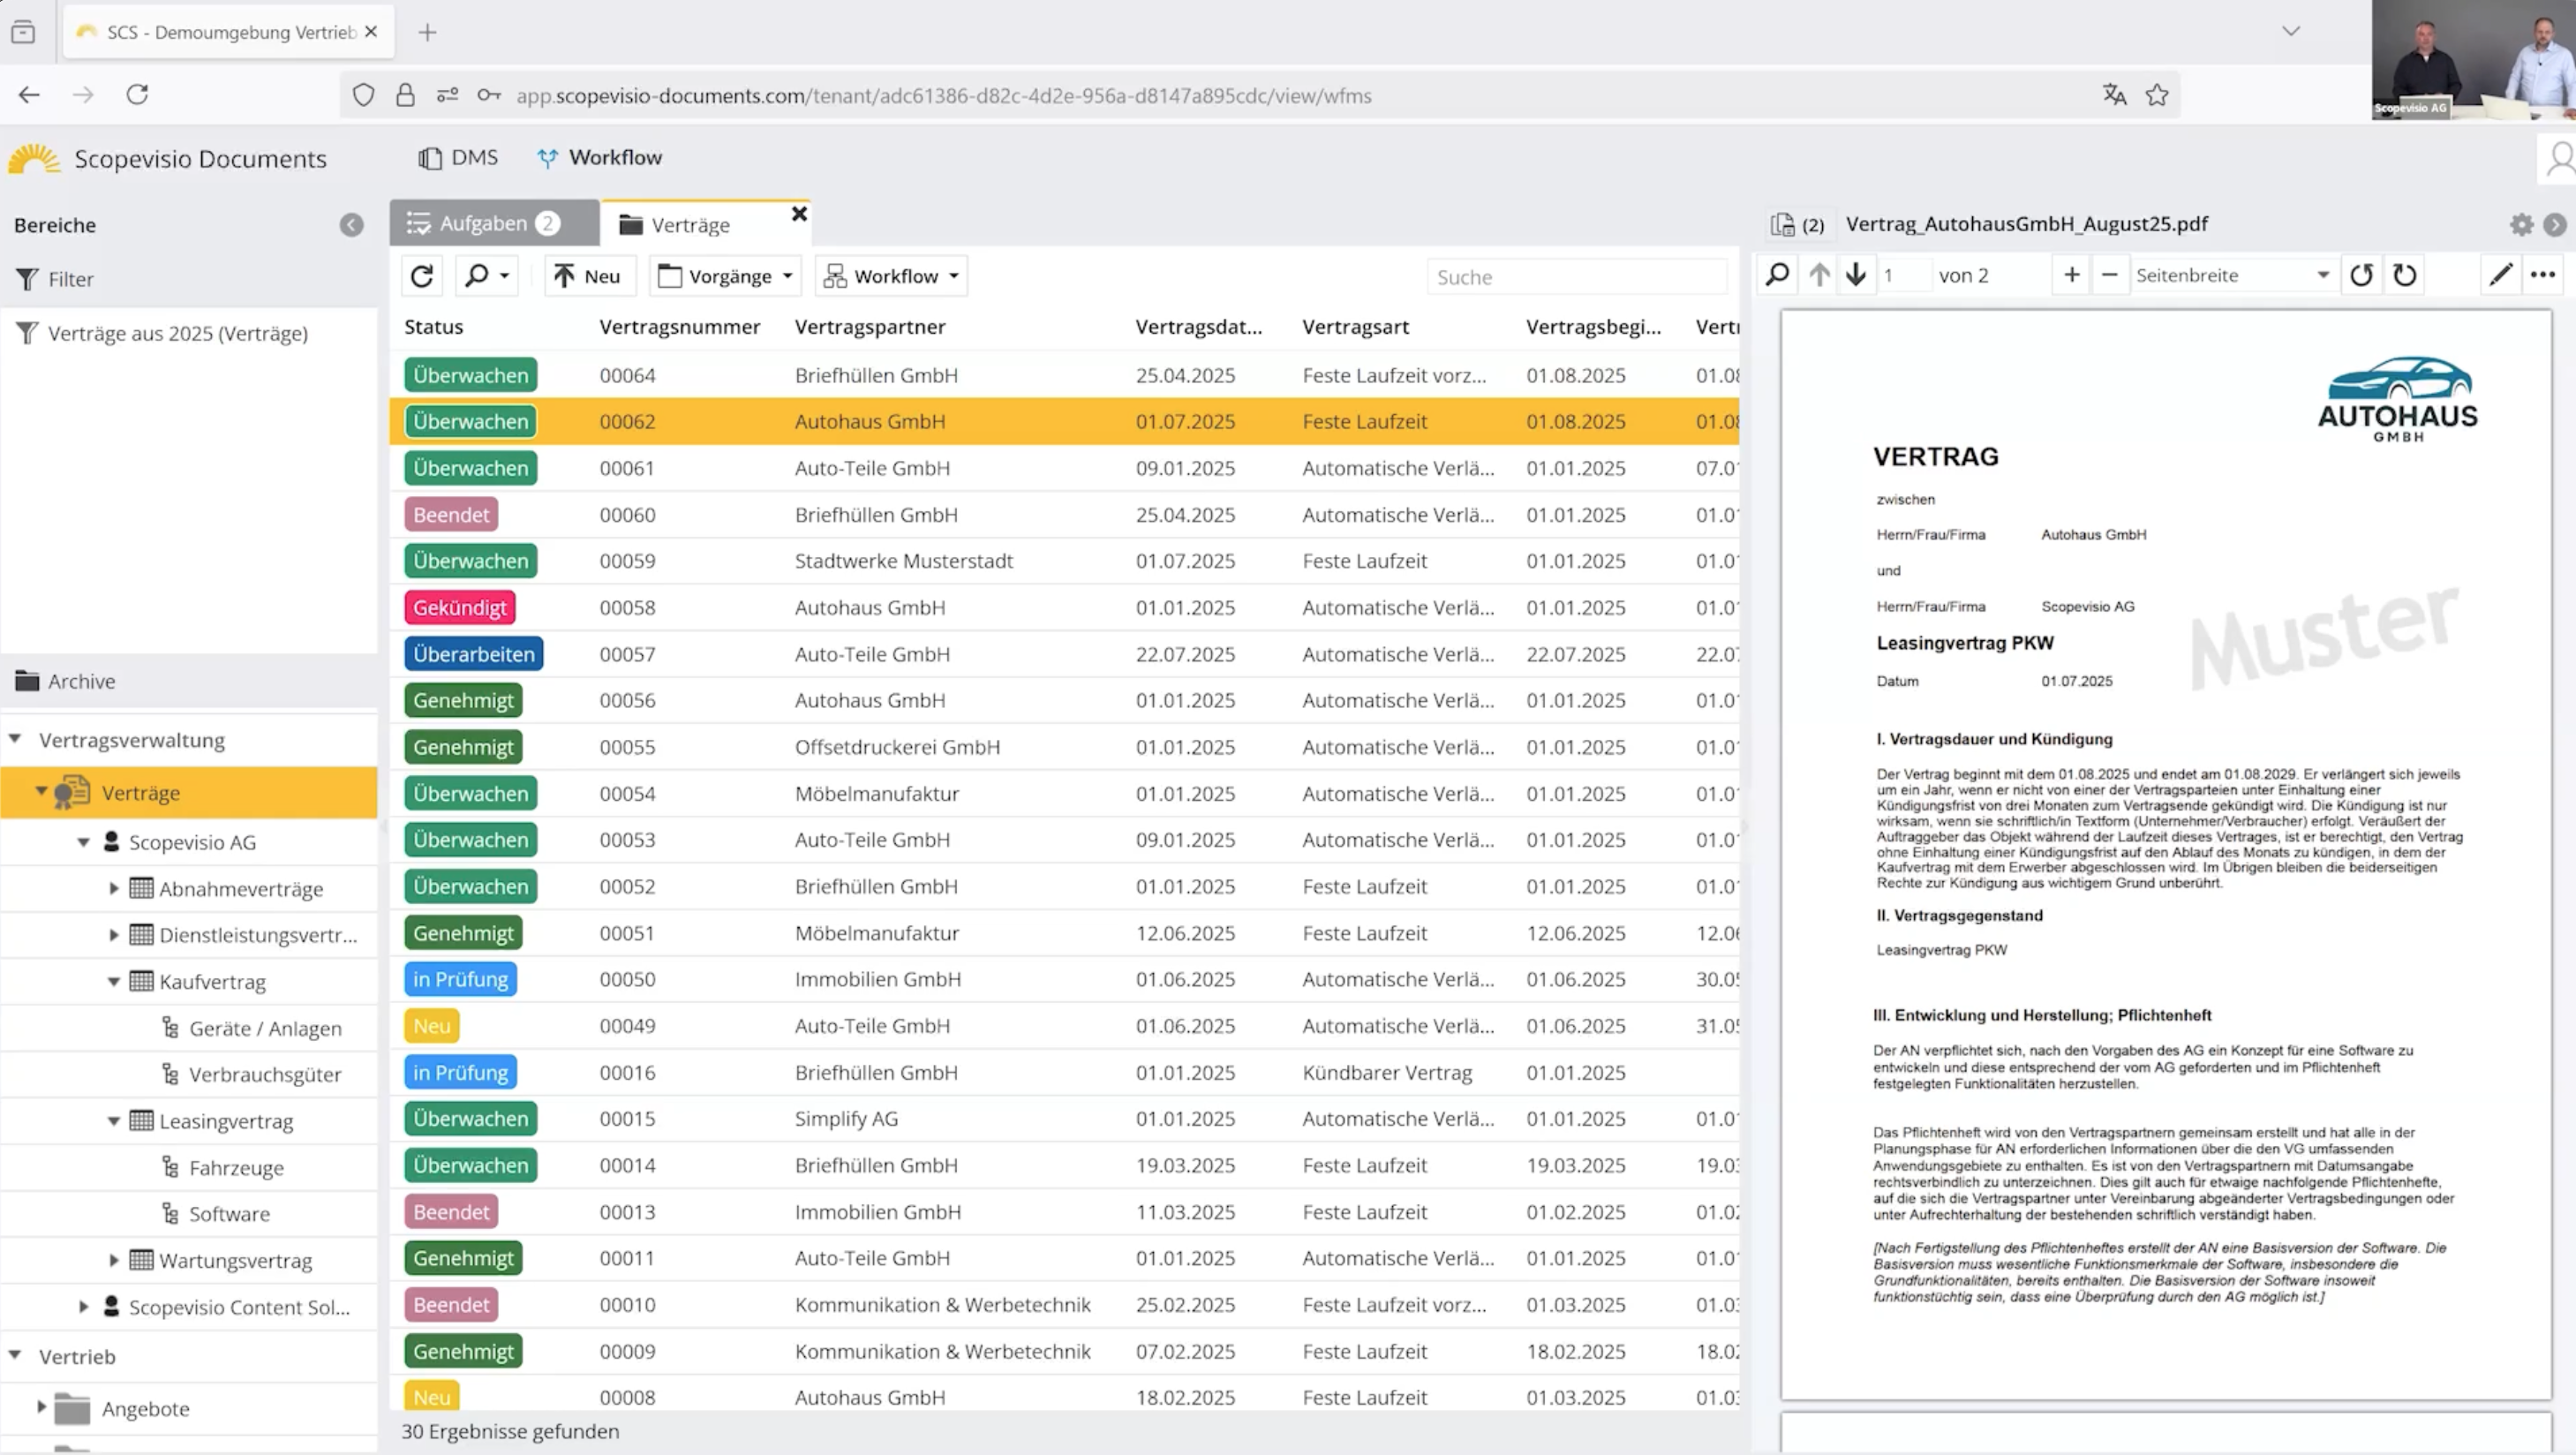Collapse the Bereiche sidebar panel
The height and width of the screenshot is (1455, 2576).
351,225
